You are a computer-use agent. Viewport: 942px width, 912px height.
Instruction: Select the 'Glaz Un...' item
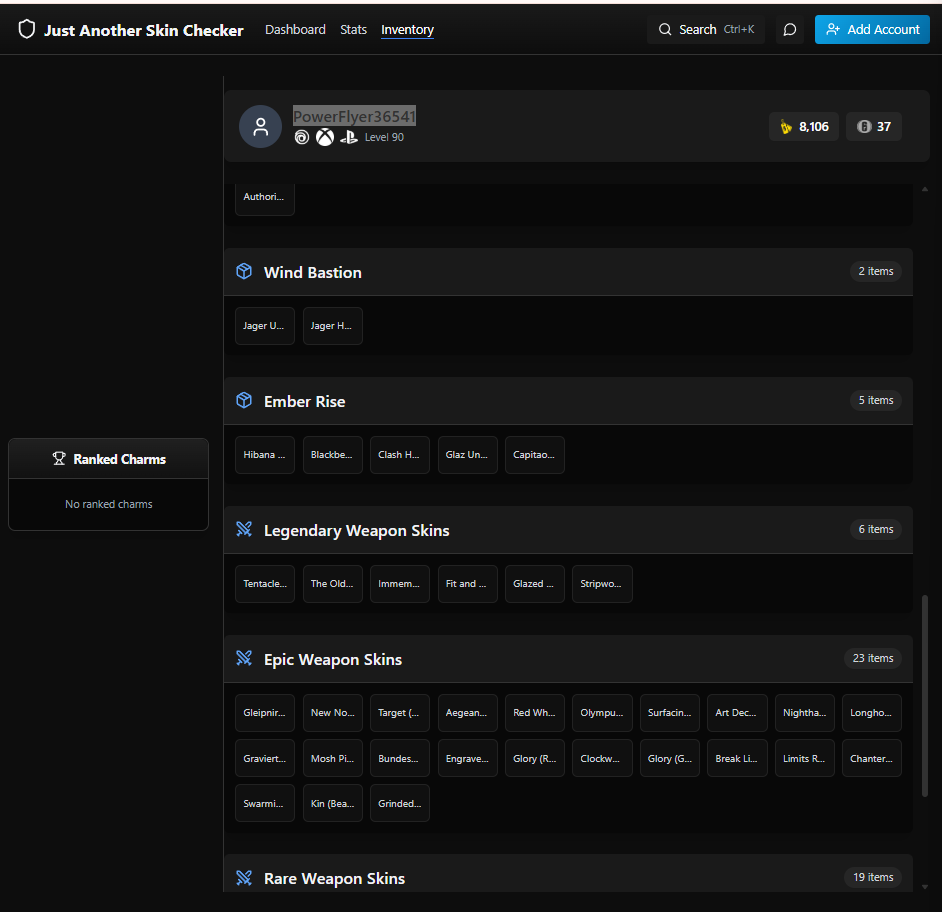(468, 455)
